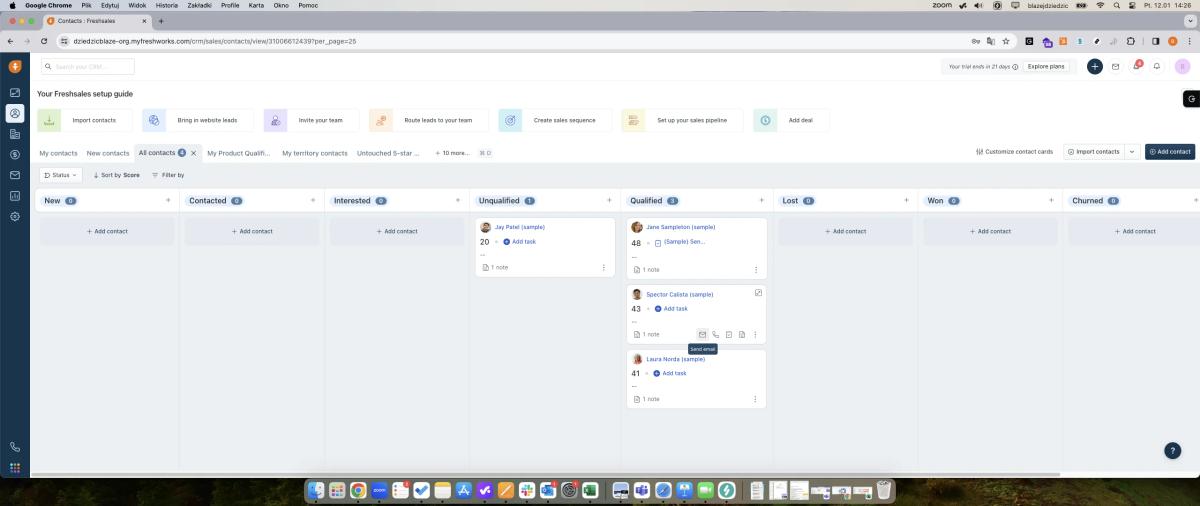Open the Deals dollar icon in the sidebar
Viewport: 1200px width, 506px height.
coord(15,154)
